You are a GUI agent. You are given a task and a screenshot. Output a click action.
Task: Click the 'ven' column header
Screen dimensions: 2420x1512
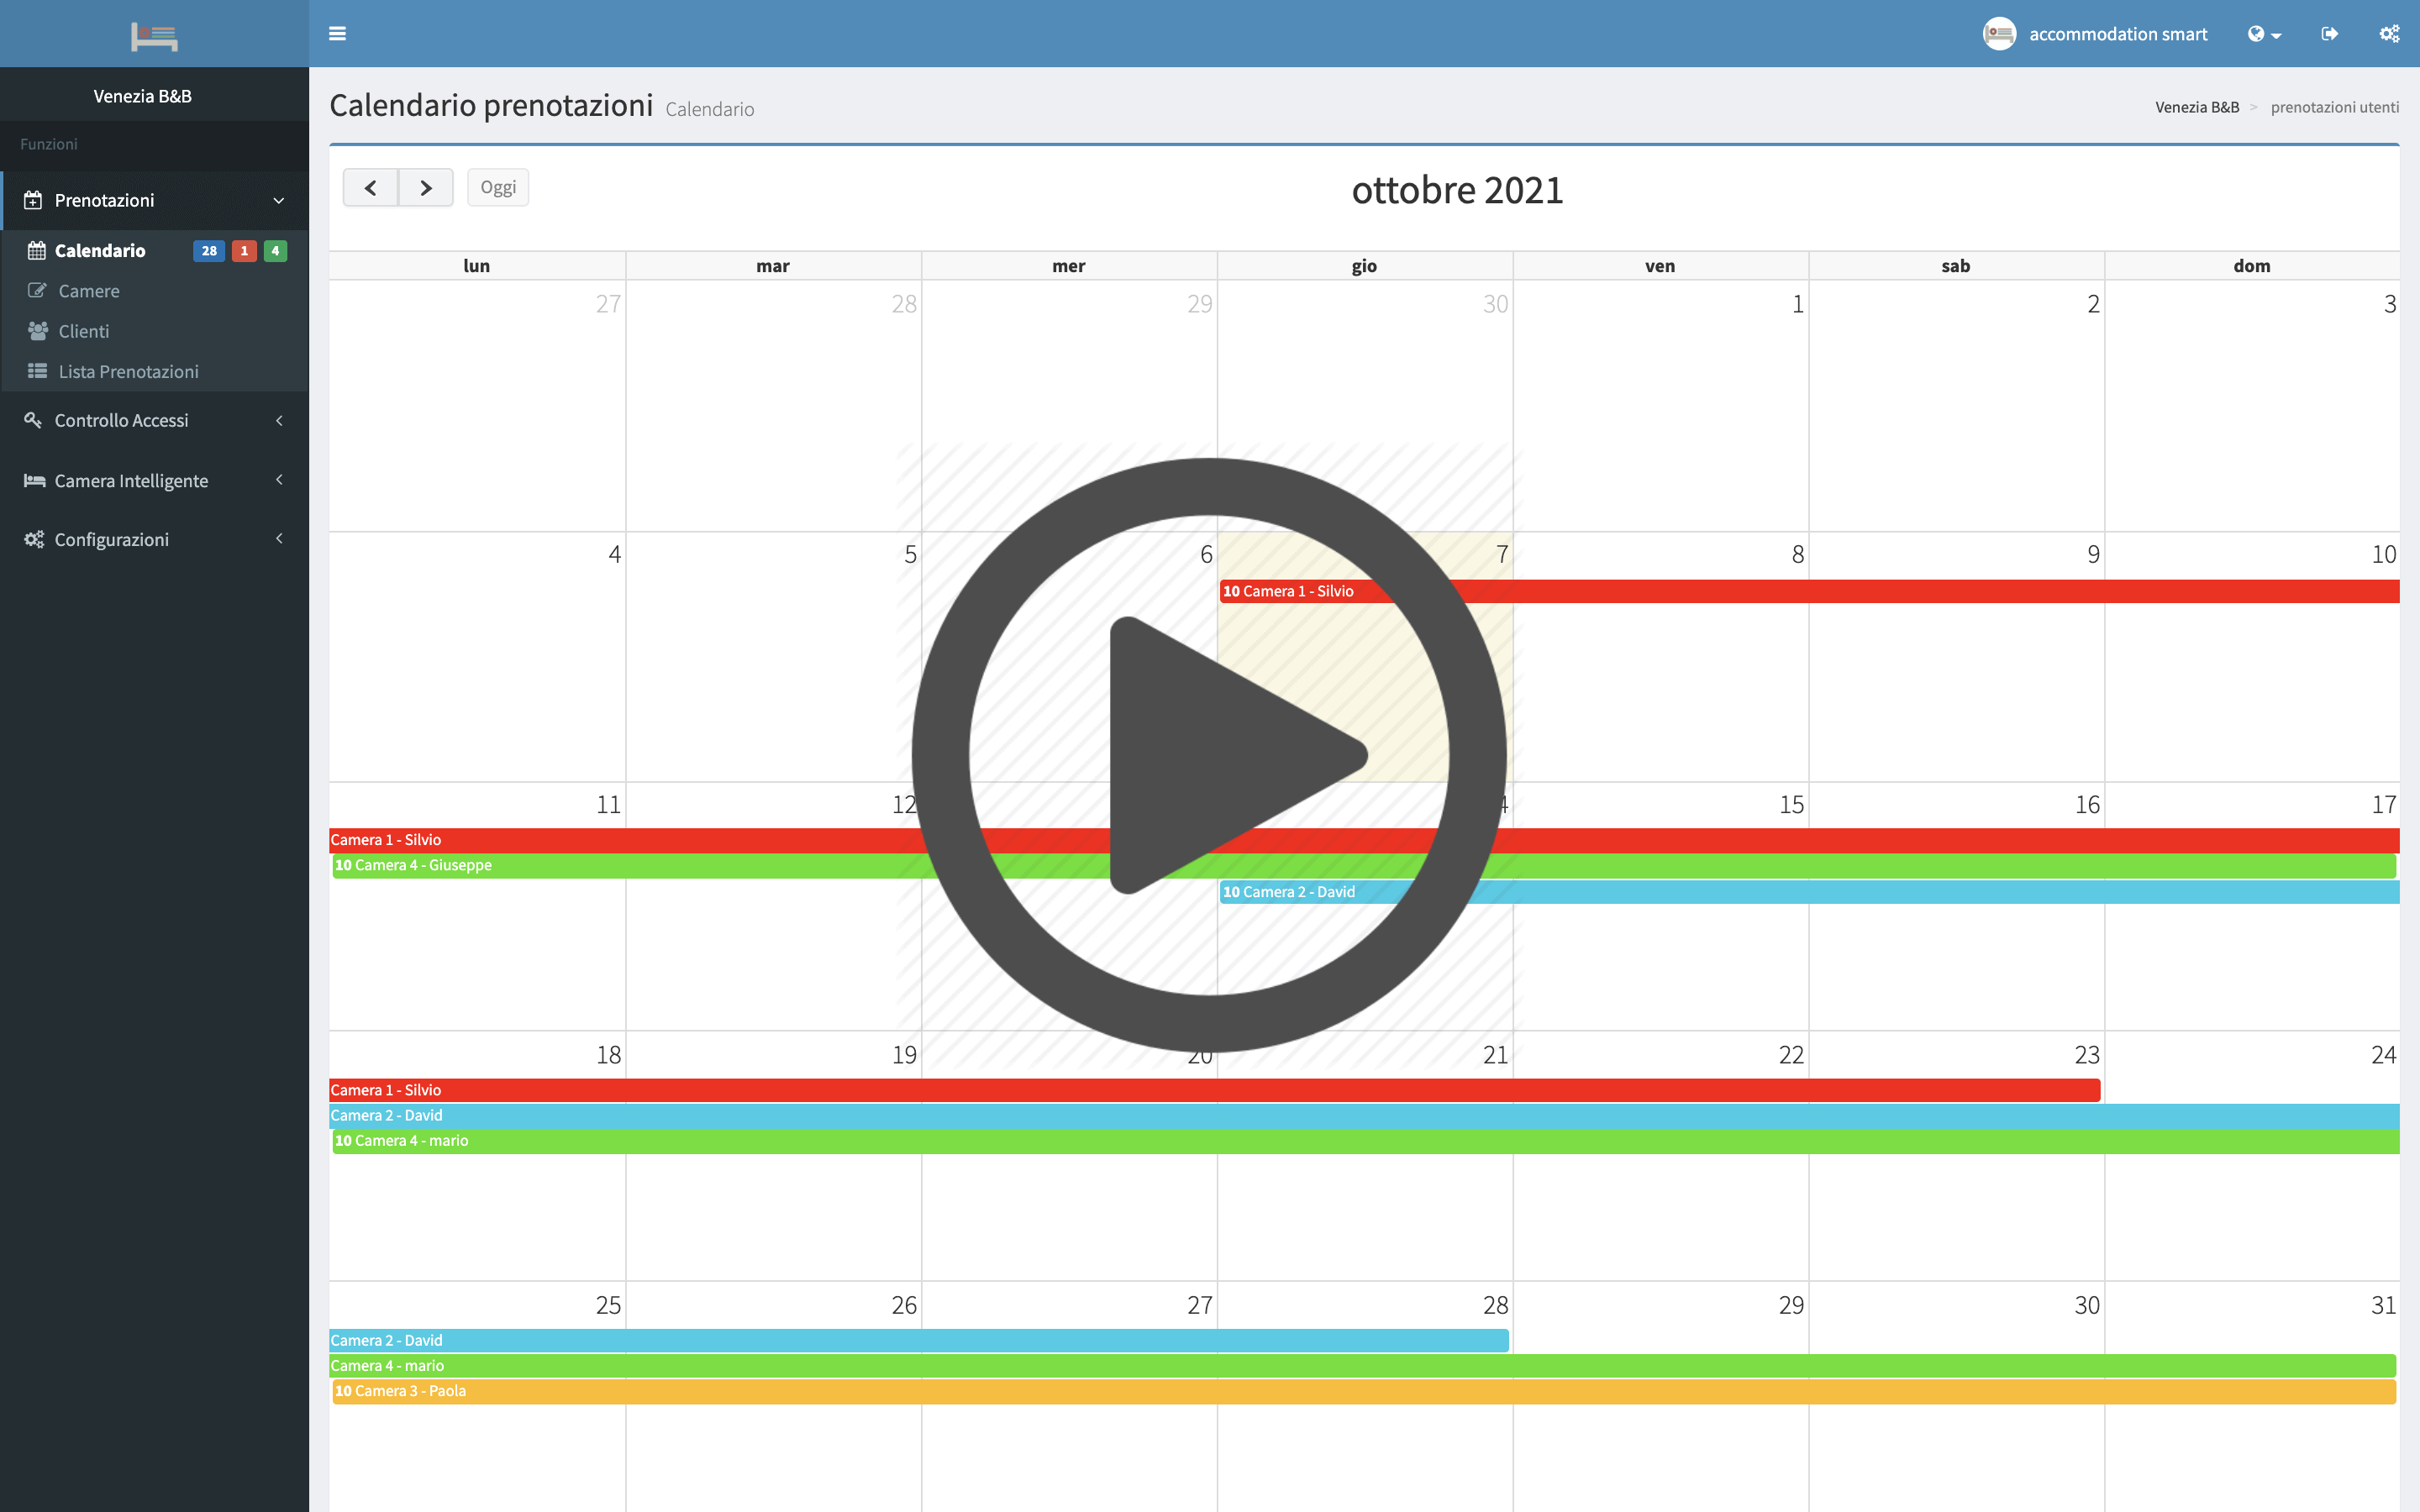(1660, 266)
